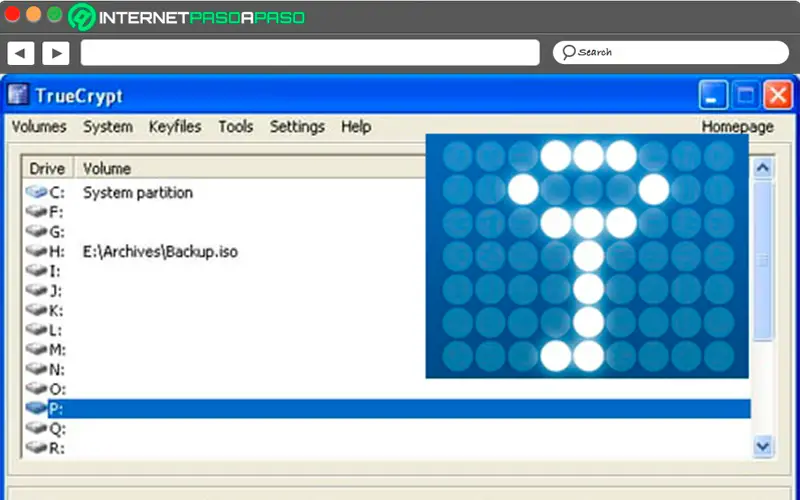Open the Tools menu
This screenshot has width=800, height=500.
tap(236, 127)
